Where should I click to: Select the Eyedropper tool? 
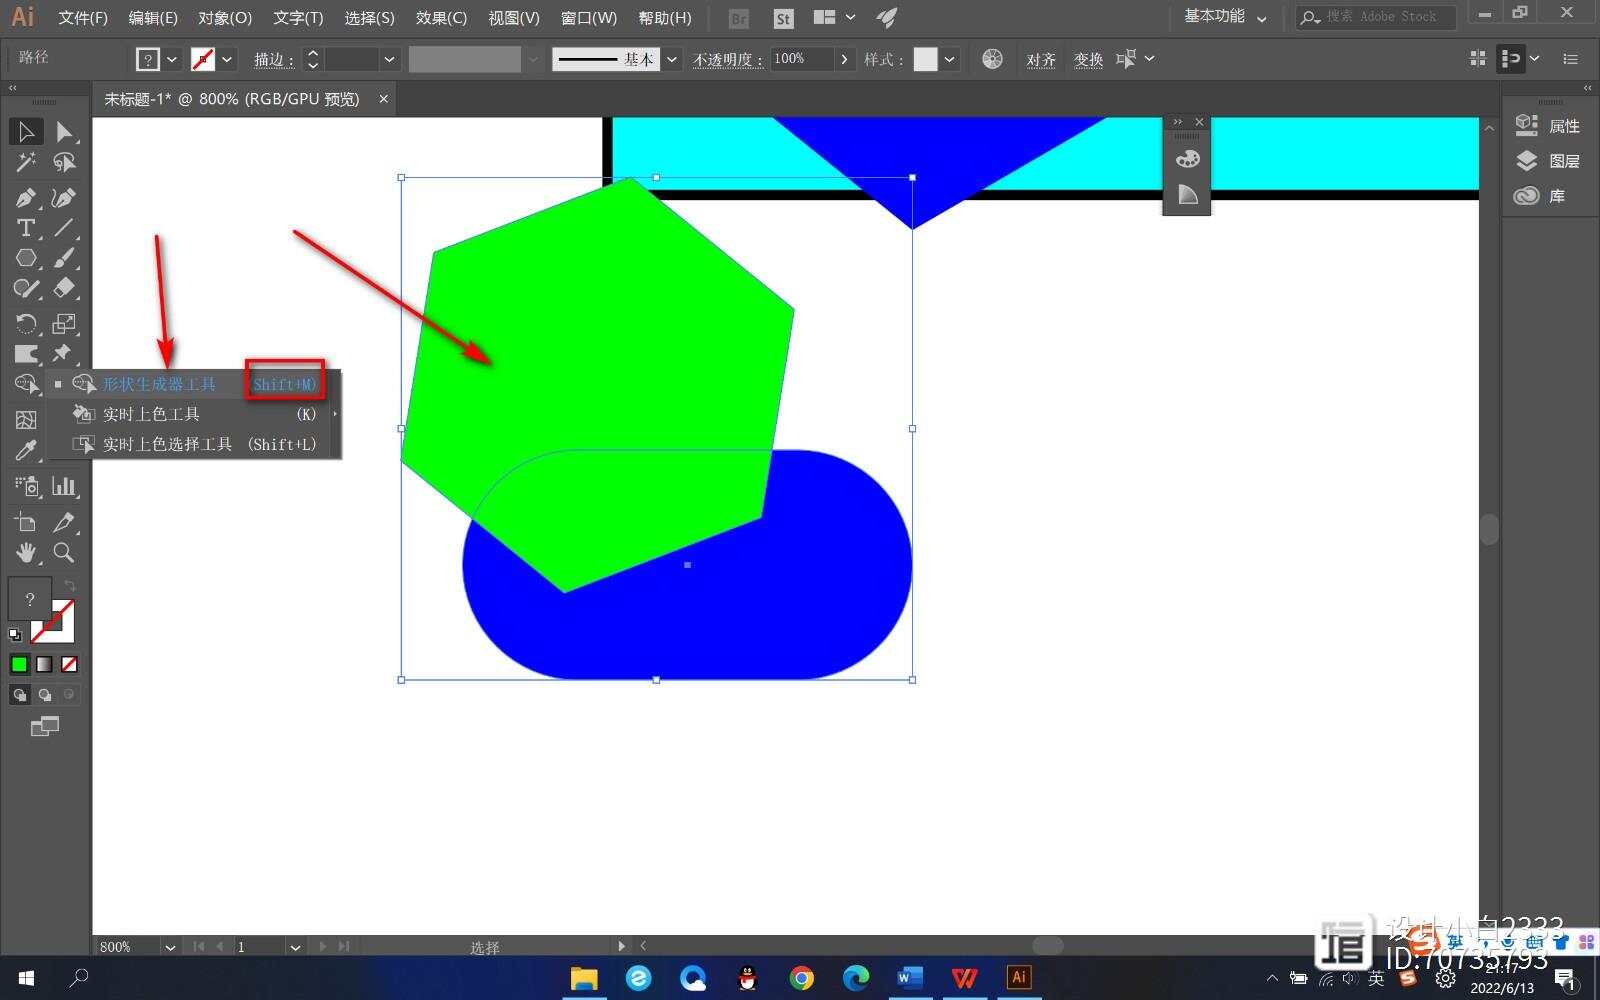(26, 451)
